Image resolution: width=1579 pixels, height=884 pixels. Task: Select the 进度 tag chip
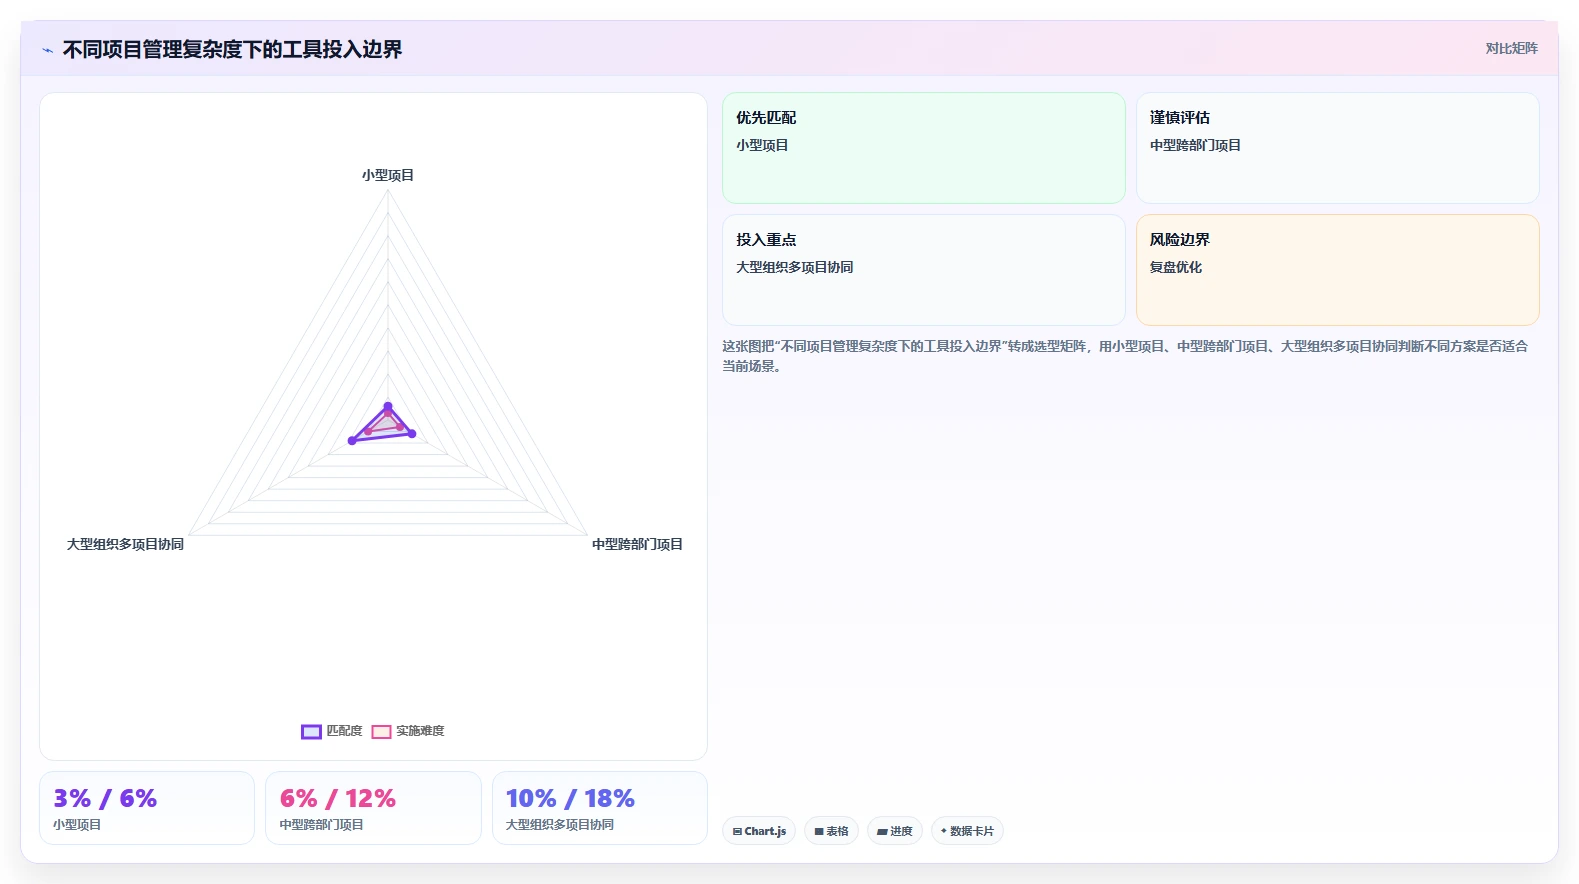tap(895, 831)
